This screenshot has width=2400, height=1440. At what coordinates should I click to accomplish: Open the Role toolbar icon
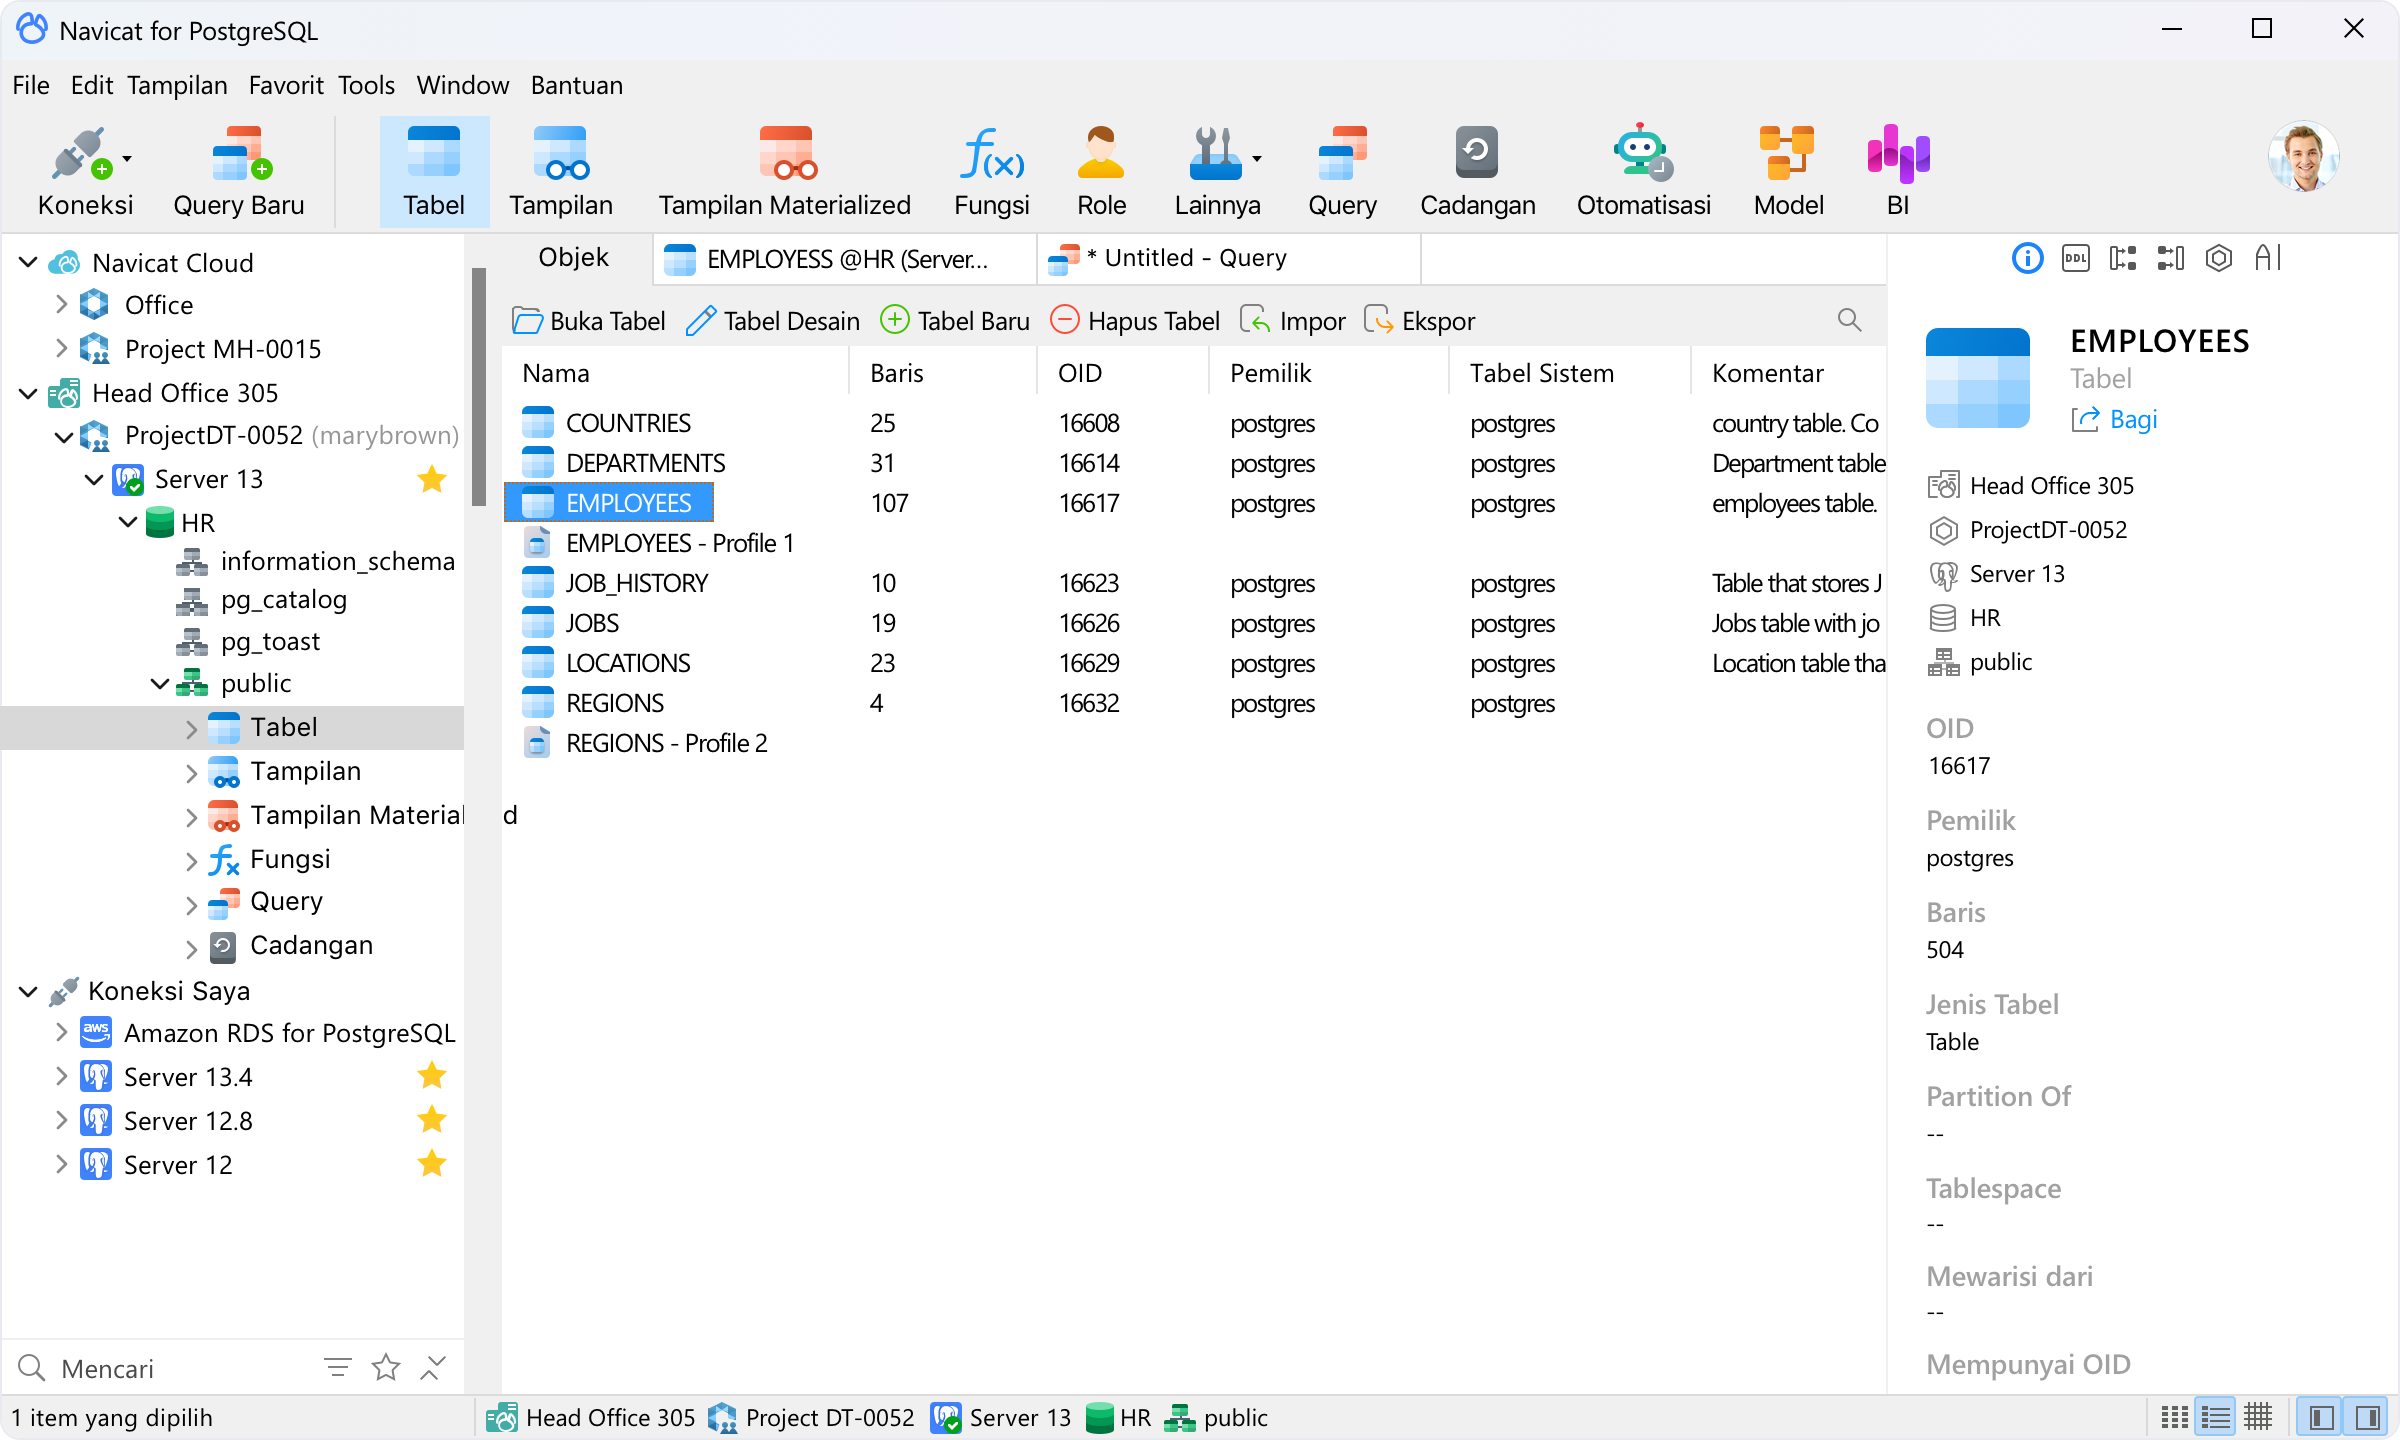coord(1101,172)
